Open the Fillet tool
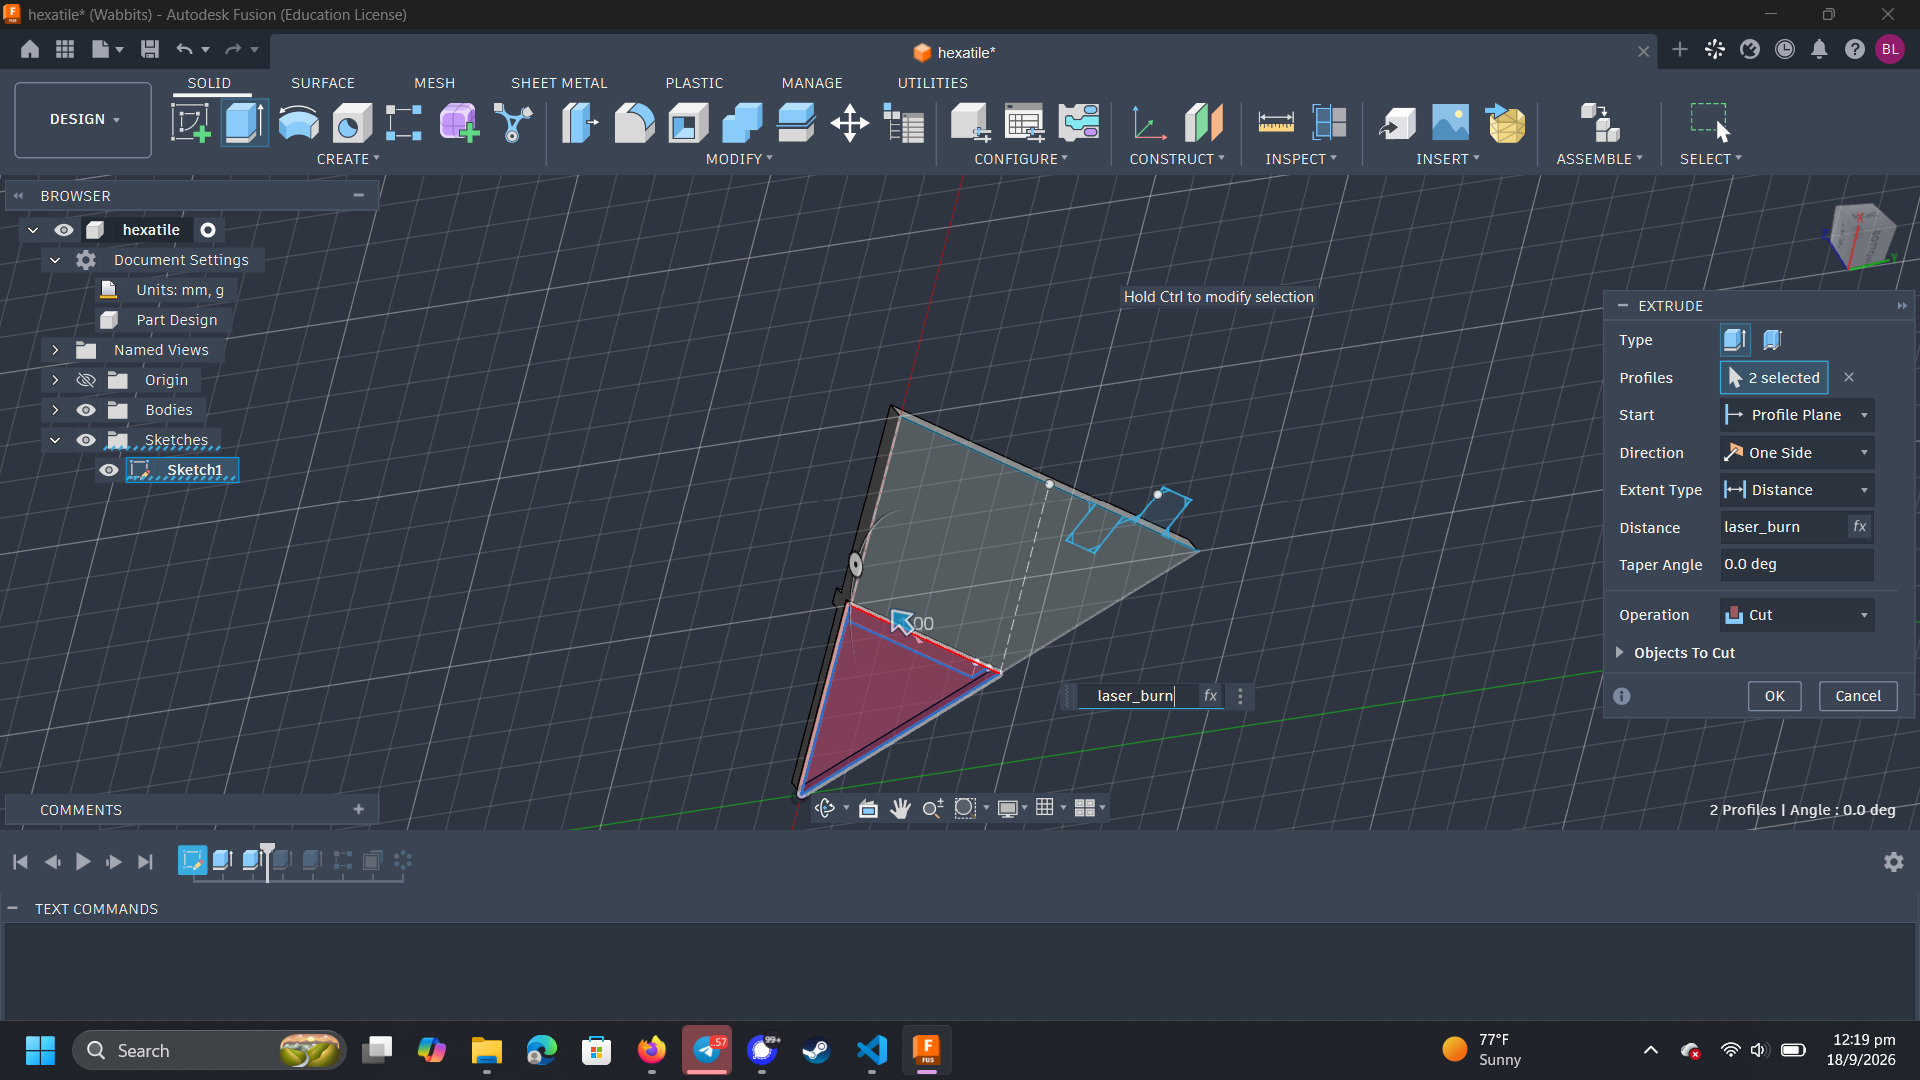Viewport: 1920px width, 1080px height. coord(634,123)
